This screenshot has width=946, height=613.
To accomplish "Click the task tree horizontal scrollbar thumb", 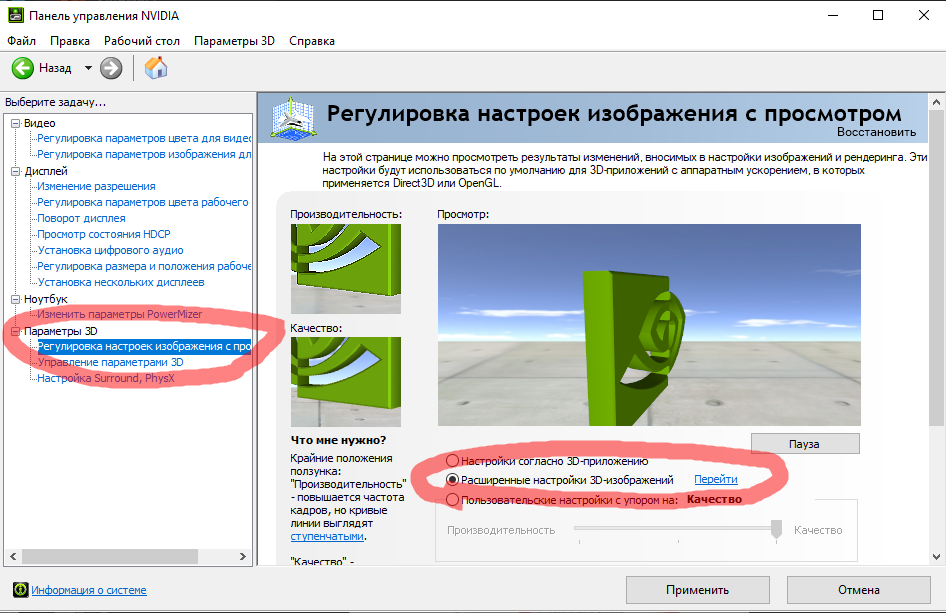I will click(110, 556).
